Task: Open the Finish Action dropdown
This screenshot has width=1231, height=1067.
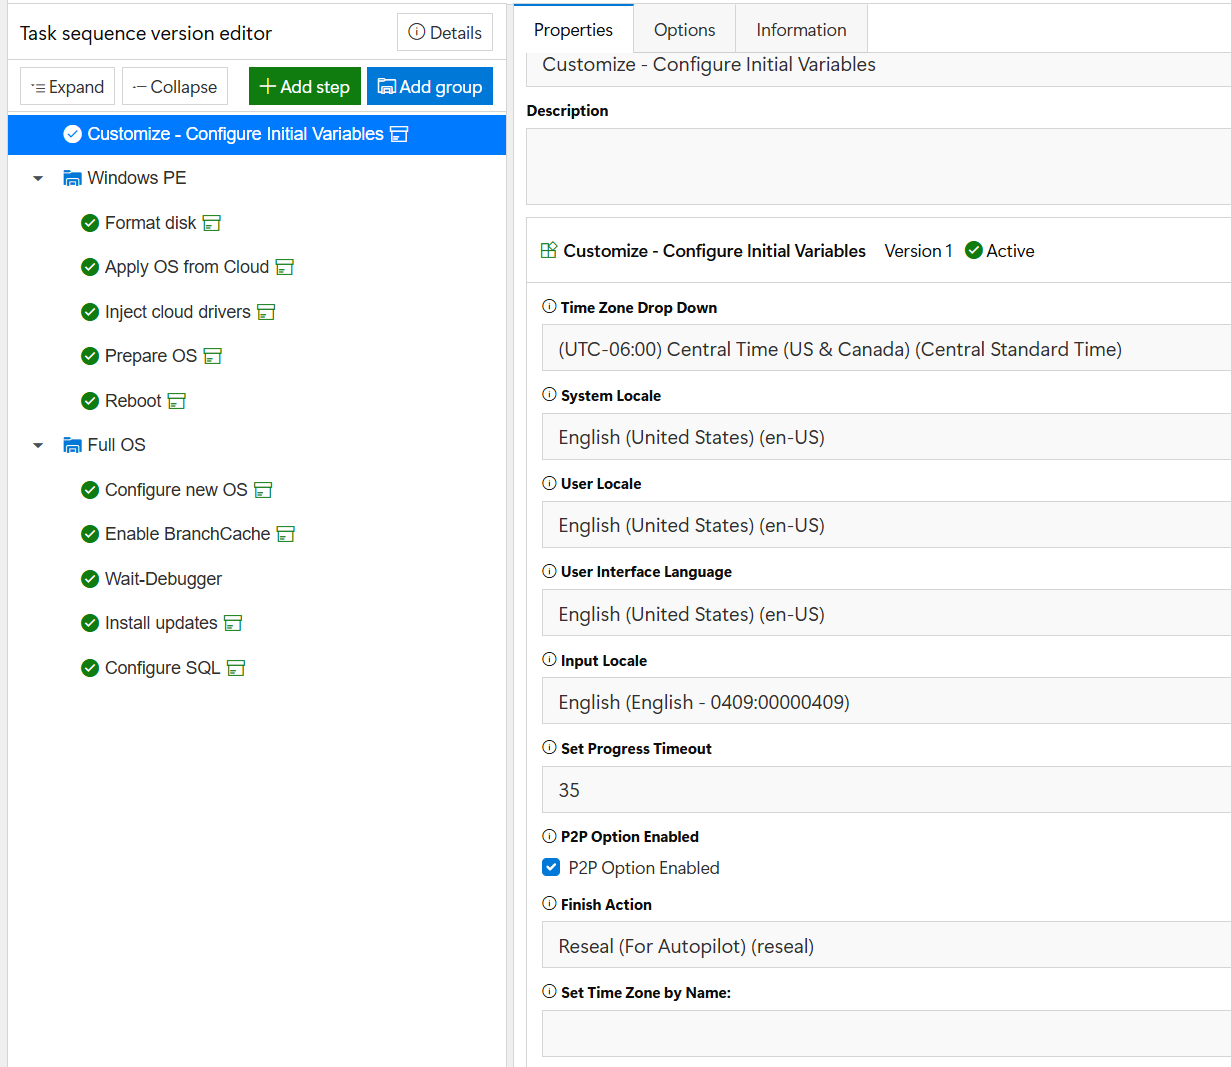Action: pos(885,946)
